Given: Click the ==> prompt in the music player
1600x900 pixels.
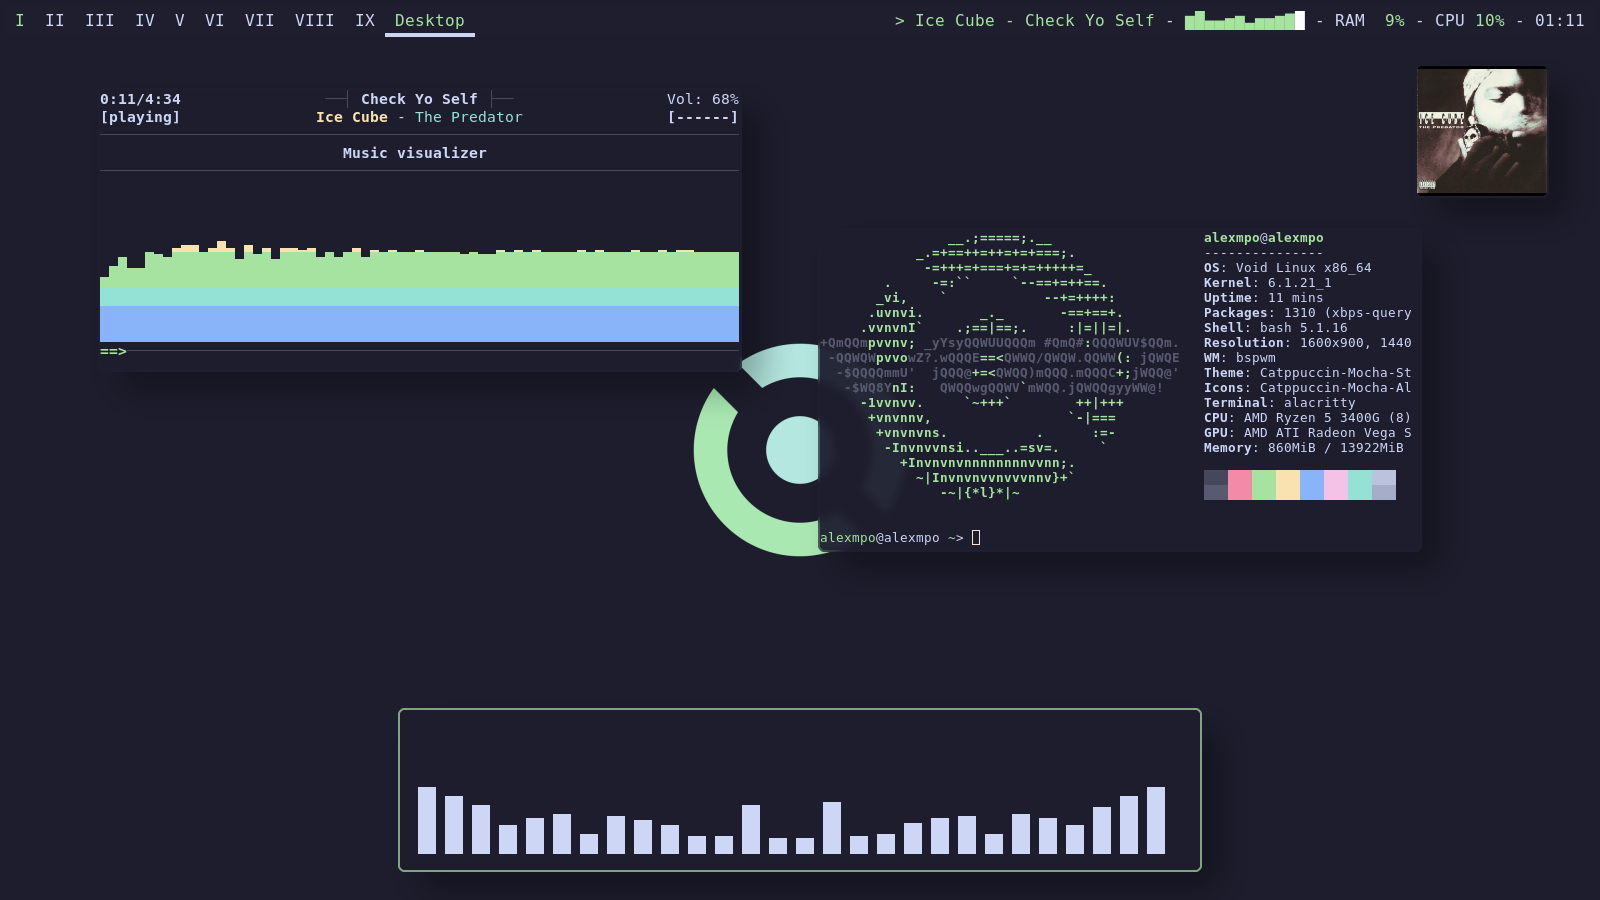Looking at the screenshot, I should (111, 351).
